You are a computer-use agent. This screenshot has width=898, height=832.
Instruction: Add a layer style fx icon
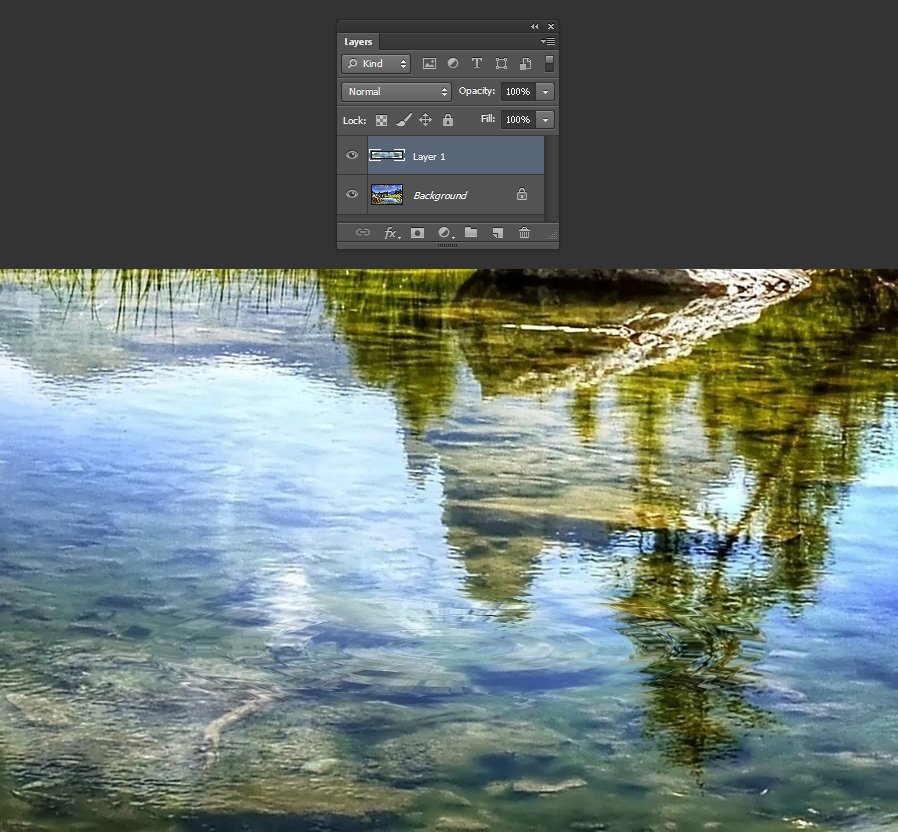(391, 233)
